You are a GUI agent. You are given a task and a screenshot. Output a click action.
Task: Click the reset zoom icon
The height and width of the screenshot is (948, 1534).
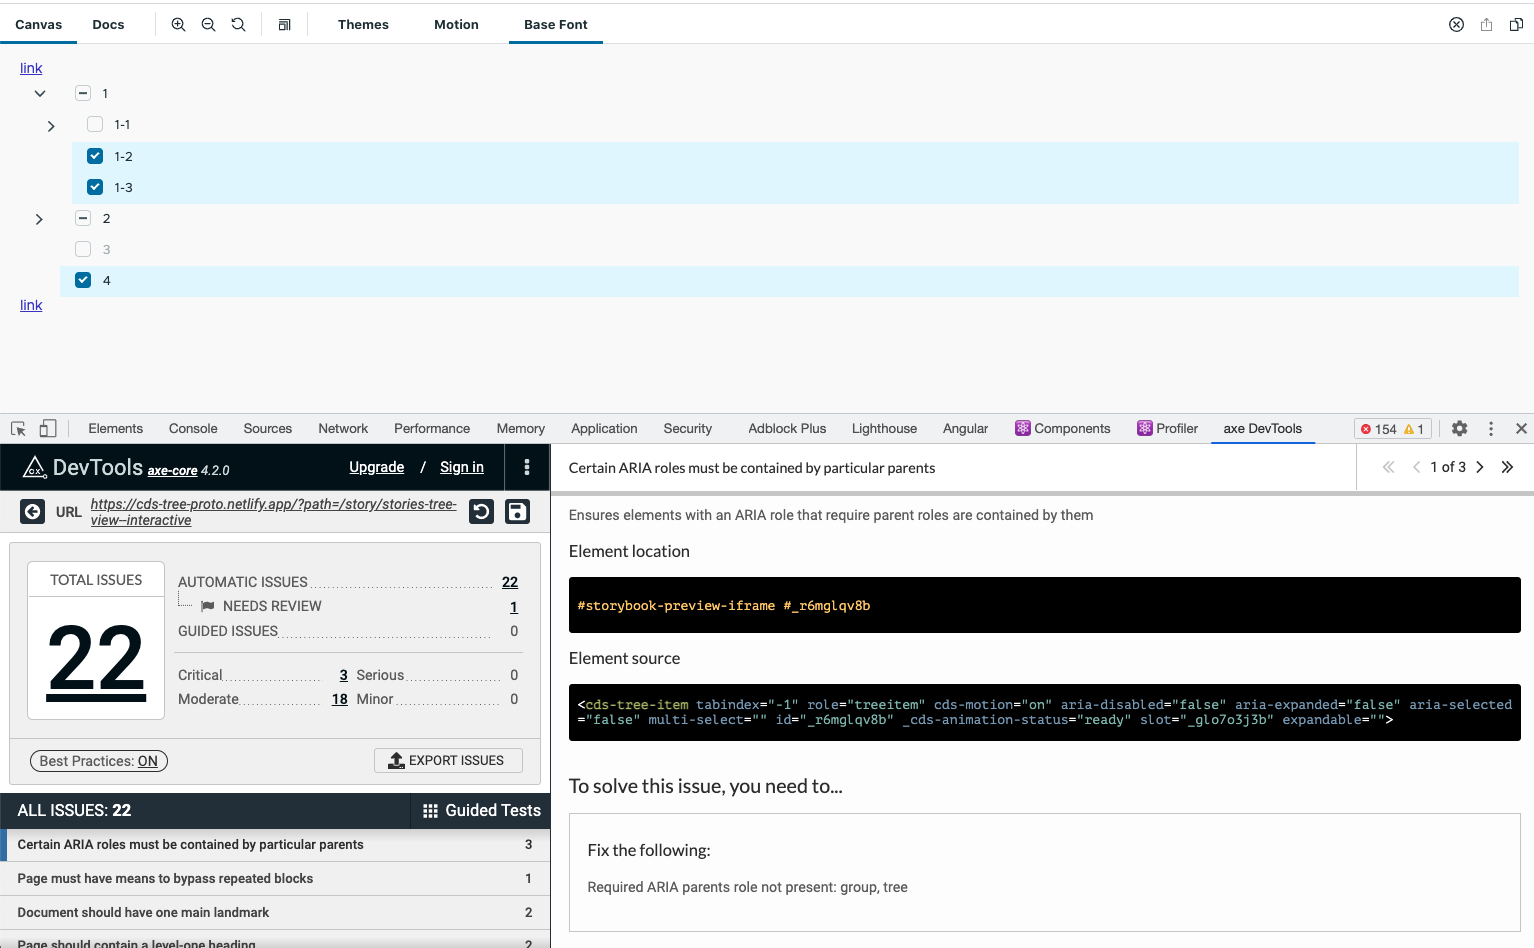point(238,24)
